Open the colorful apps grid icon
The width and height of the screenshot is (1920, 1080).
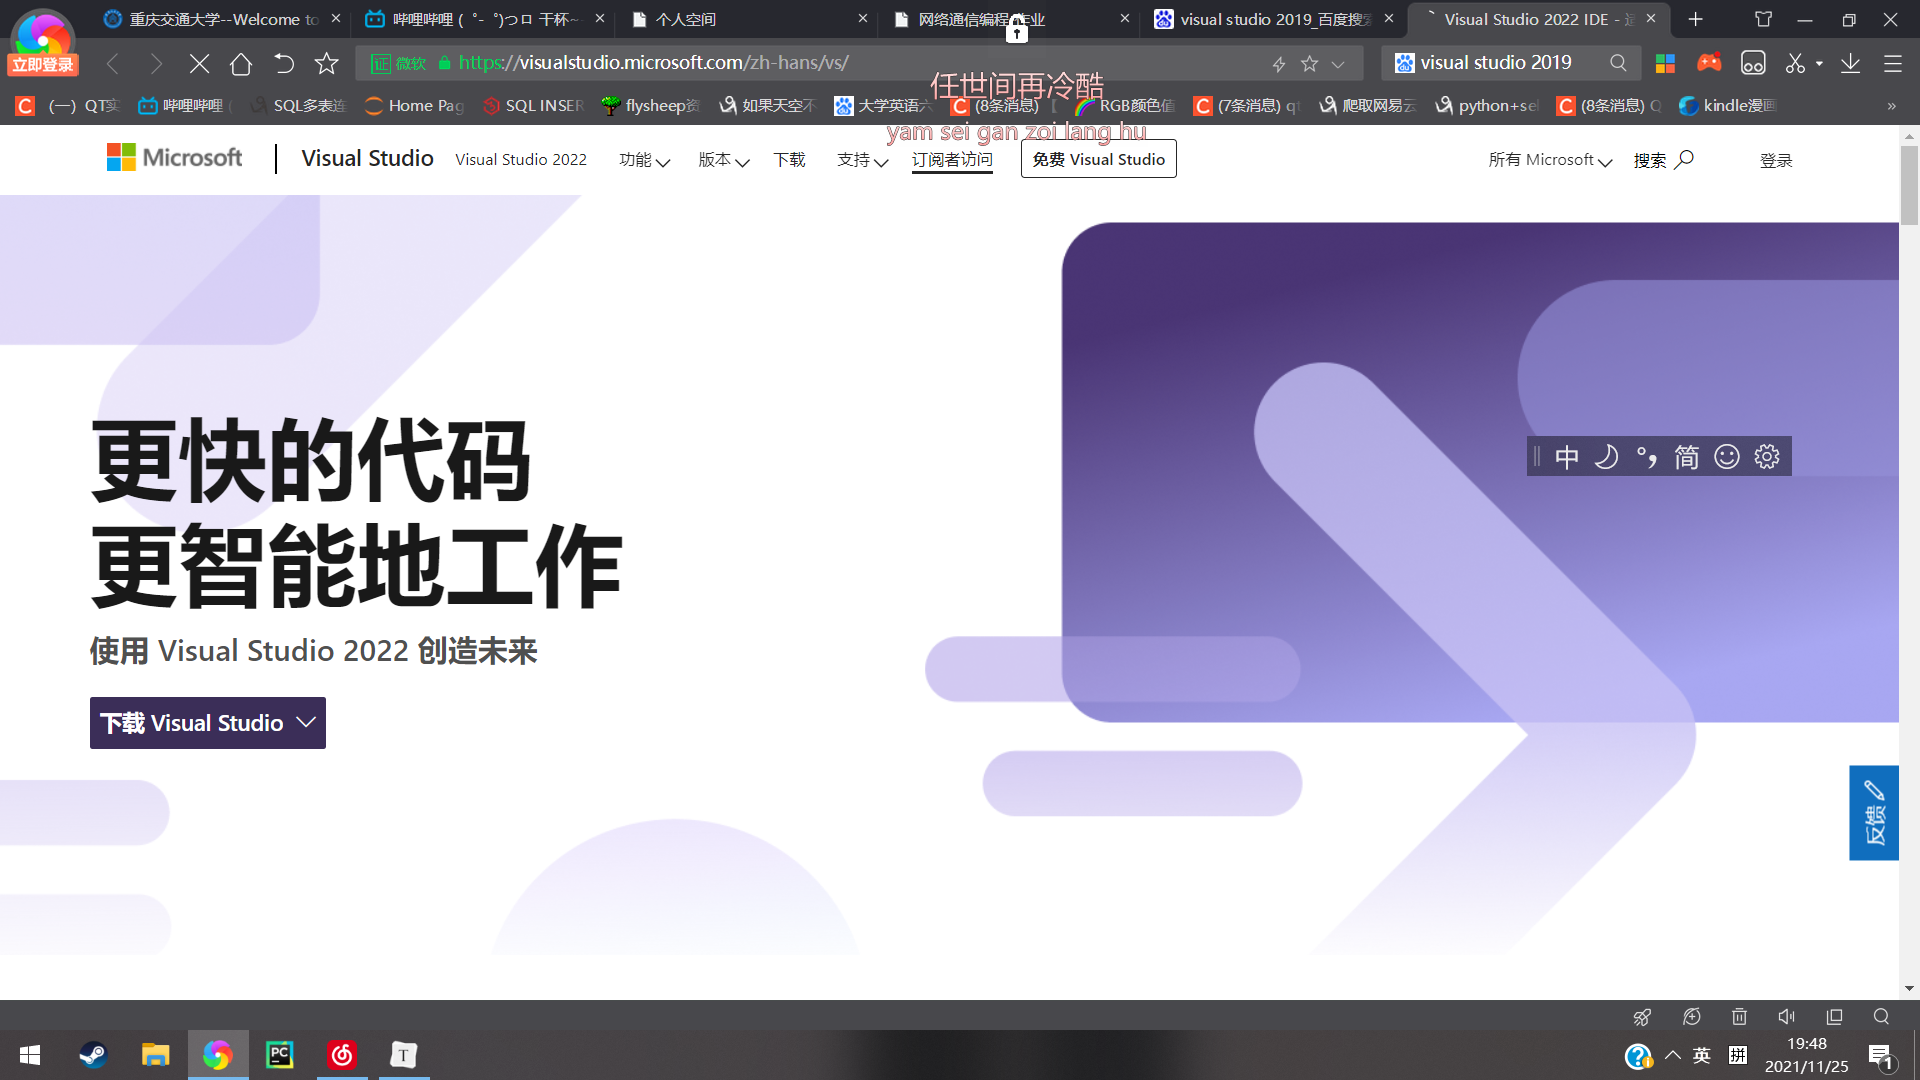[x=1665, y=63]
